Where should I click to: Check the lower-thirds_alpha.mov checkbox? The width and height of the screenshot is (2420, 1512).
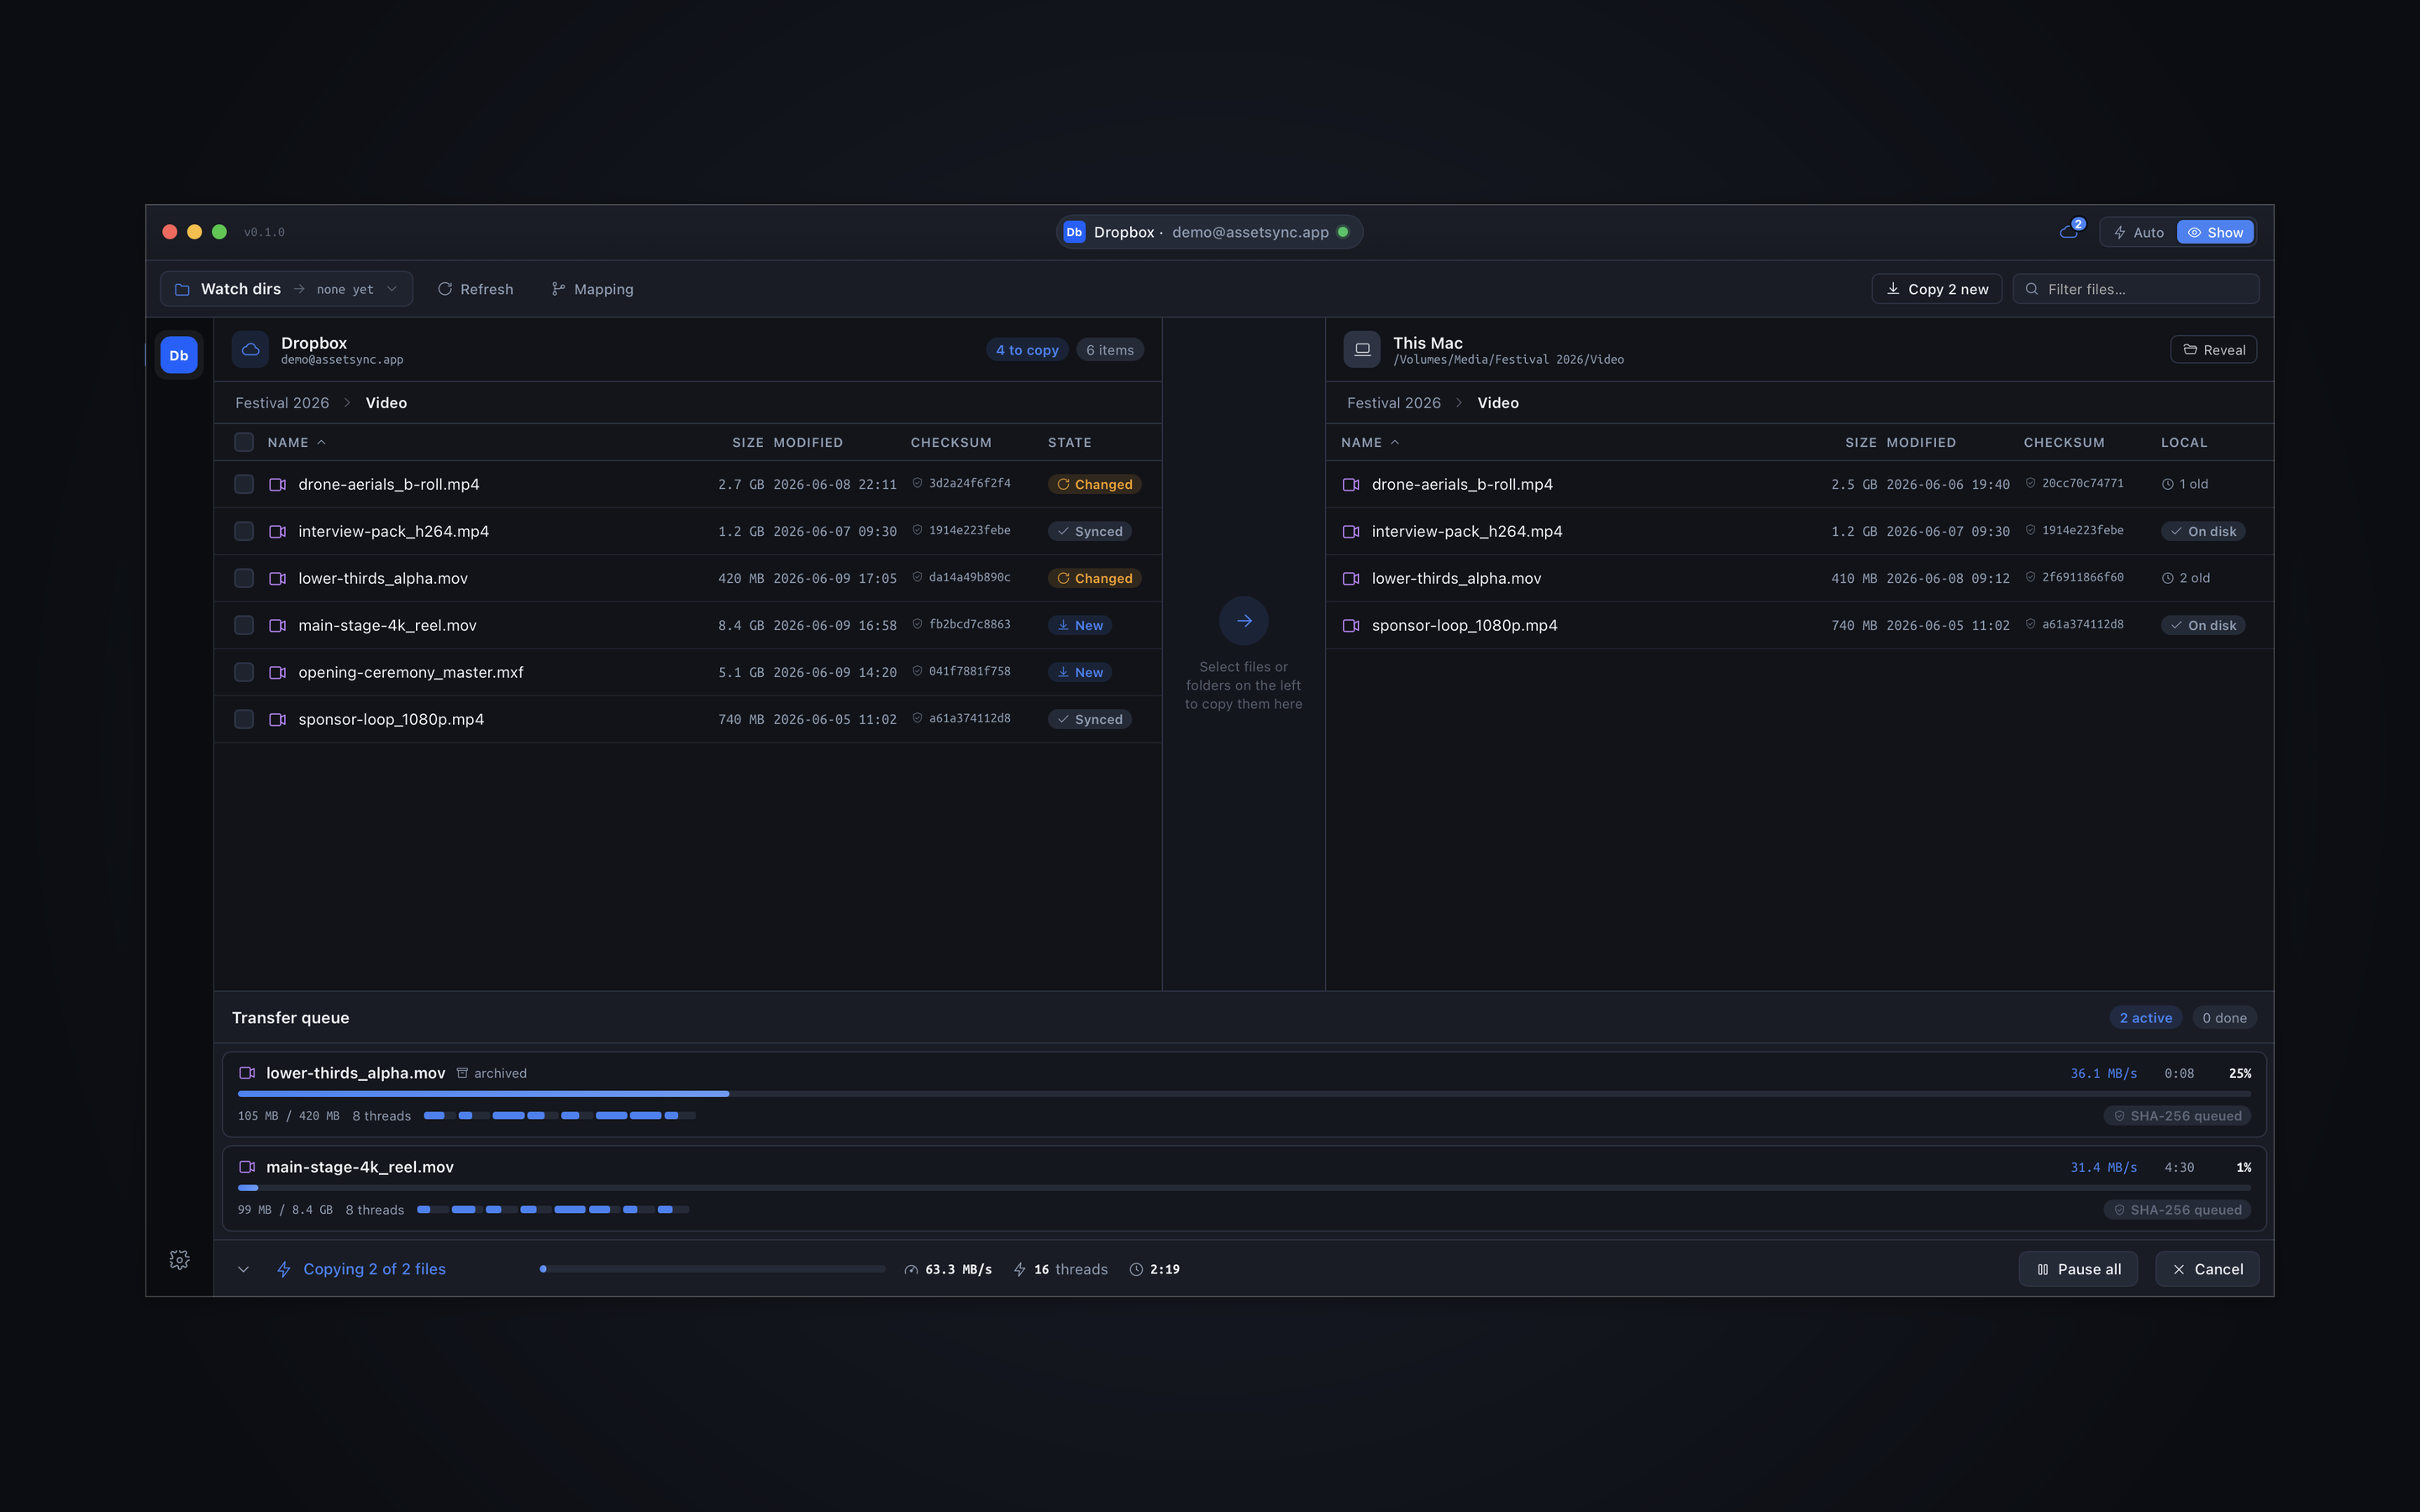[244, 578]
